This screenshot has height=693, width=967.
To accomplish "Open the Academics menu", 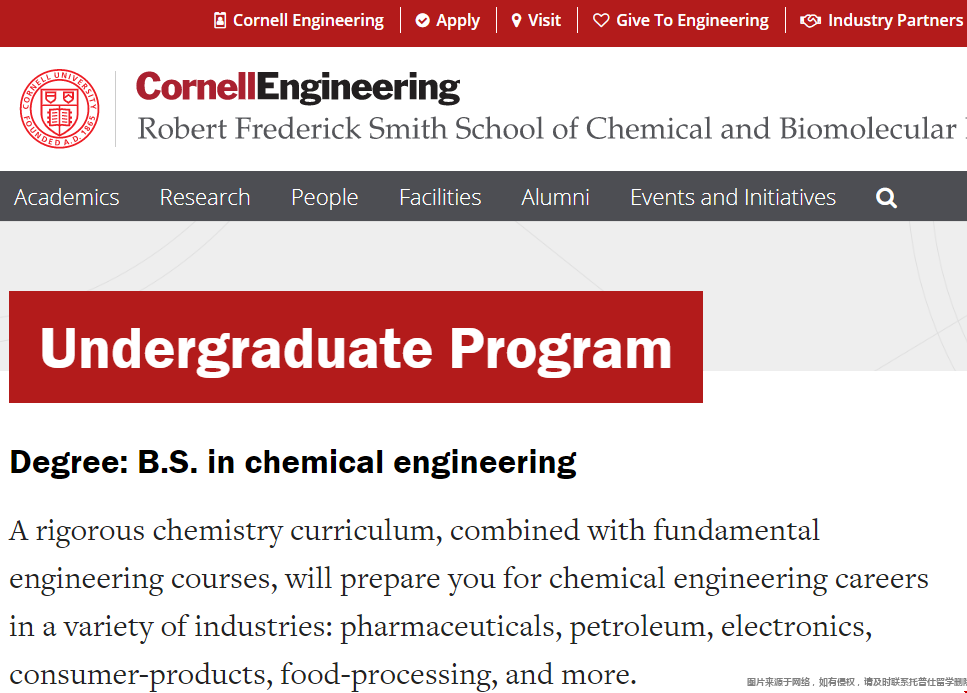I will (67, 197).
